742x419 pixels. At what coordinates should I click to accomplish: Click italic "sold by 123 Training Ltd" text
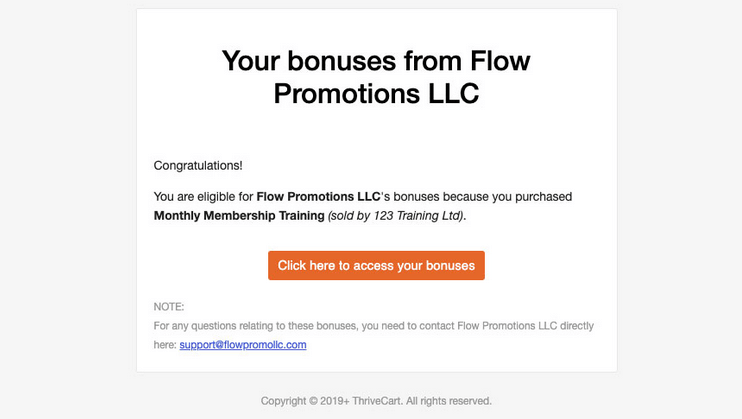pos(395,216)
